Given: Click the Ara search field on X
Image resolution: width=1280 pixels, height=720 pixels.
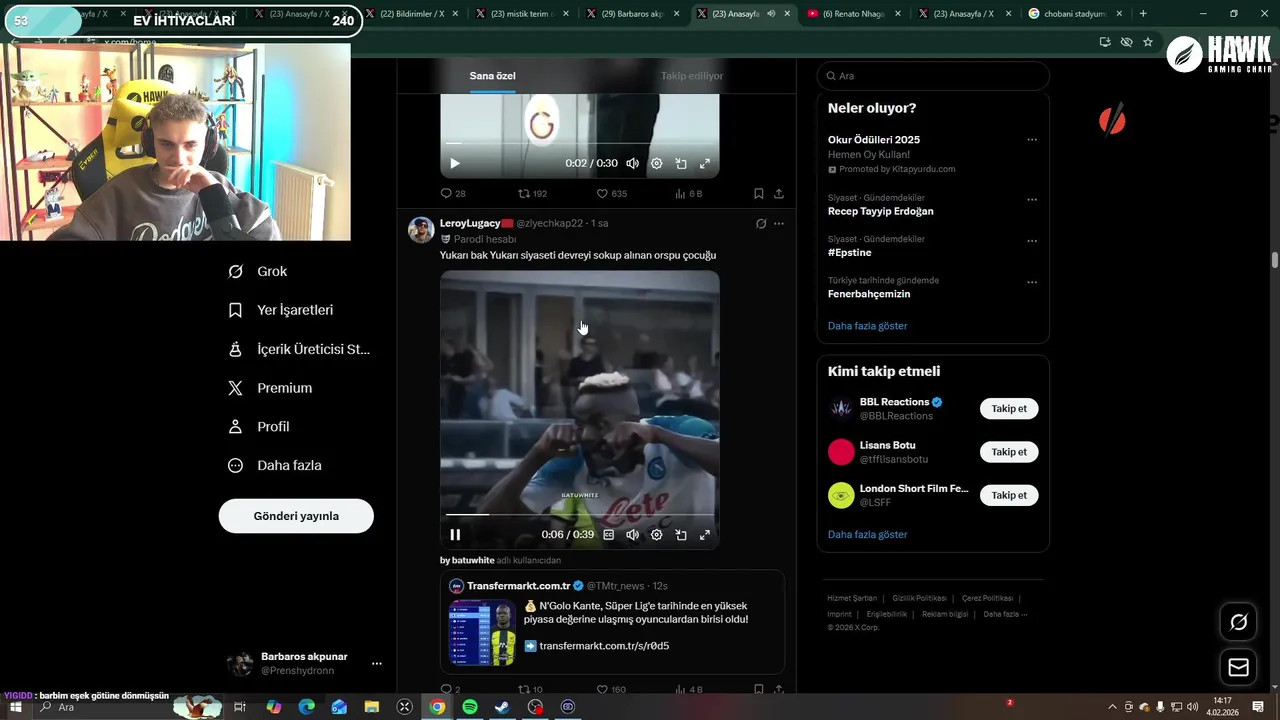Looking at the screenshot, I should pos(933,76).
